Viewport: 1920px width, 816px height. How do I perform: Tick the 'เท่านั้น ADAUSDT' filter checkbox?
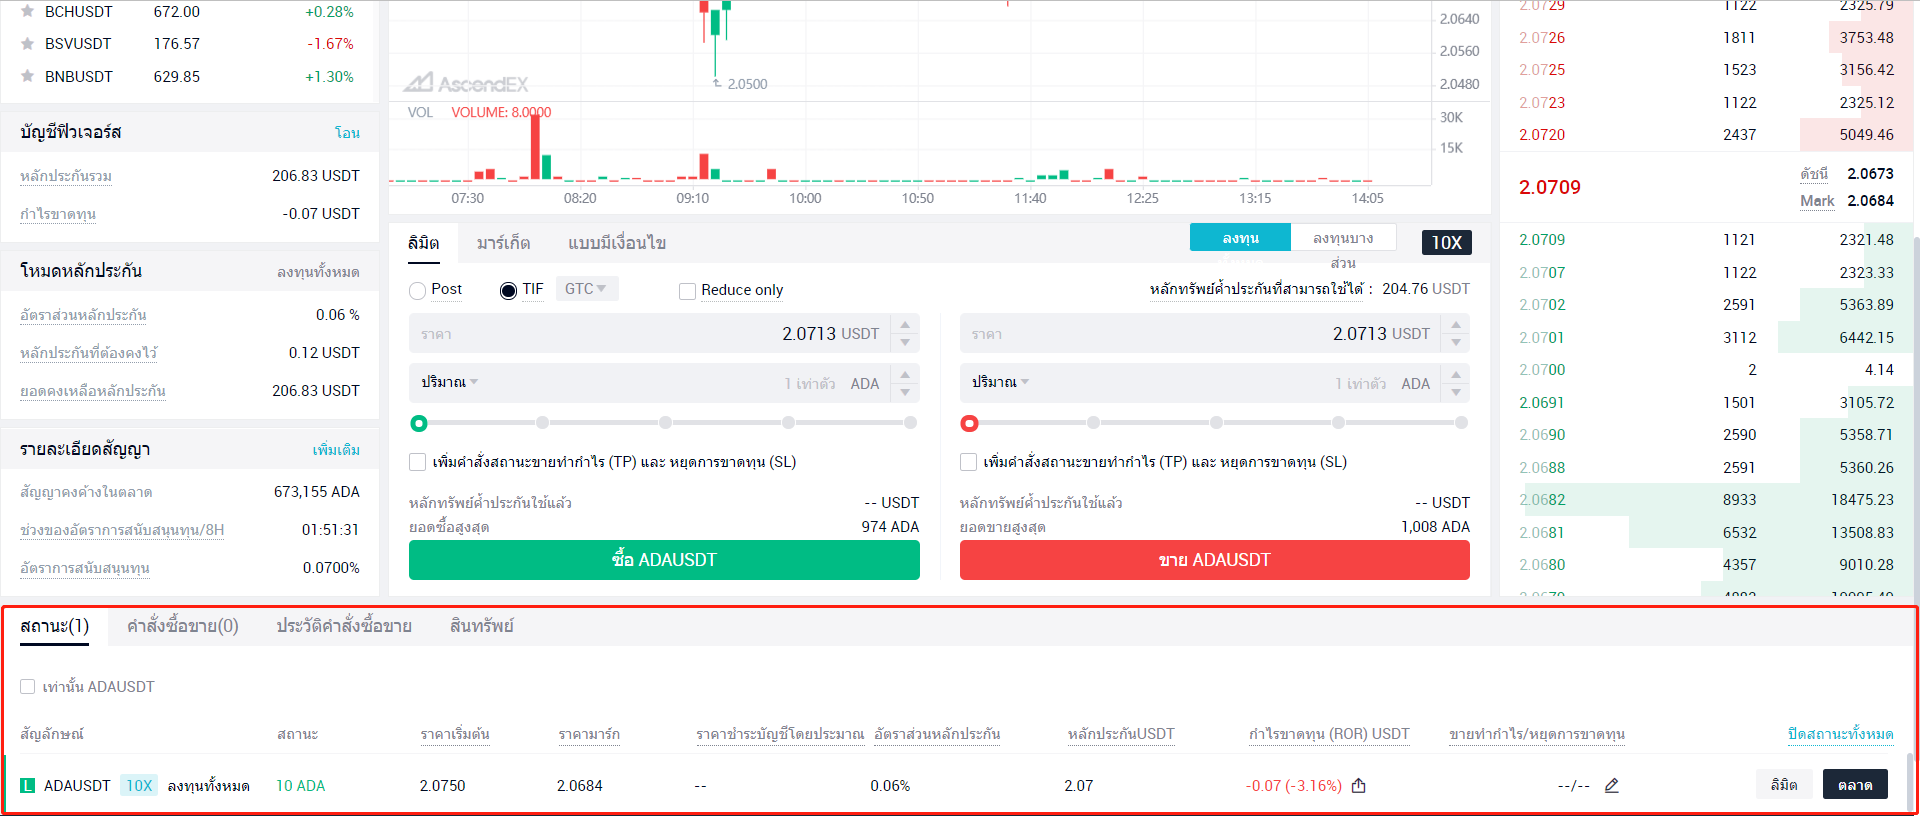(28, 687)
